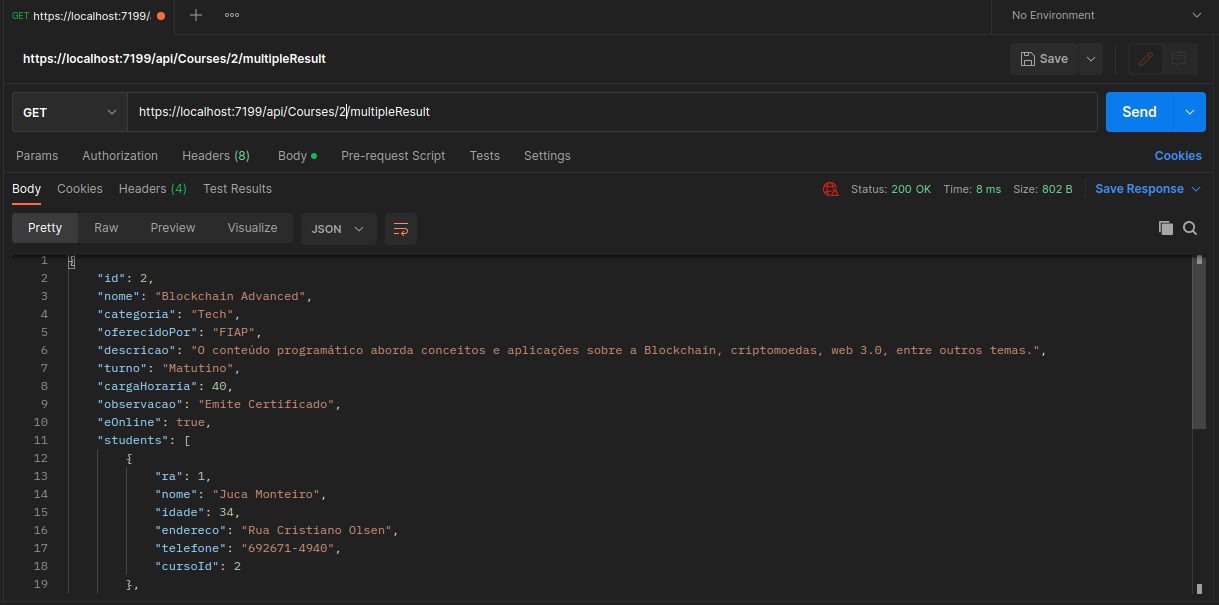Click the Send button
Image resolution: width=1219 pixels, height=605 pixels.
coord(1139,112)
